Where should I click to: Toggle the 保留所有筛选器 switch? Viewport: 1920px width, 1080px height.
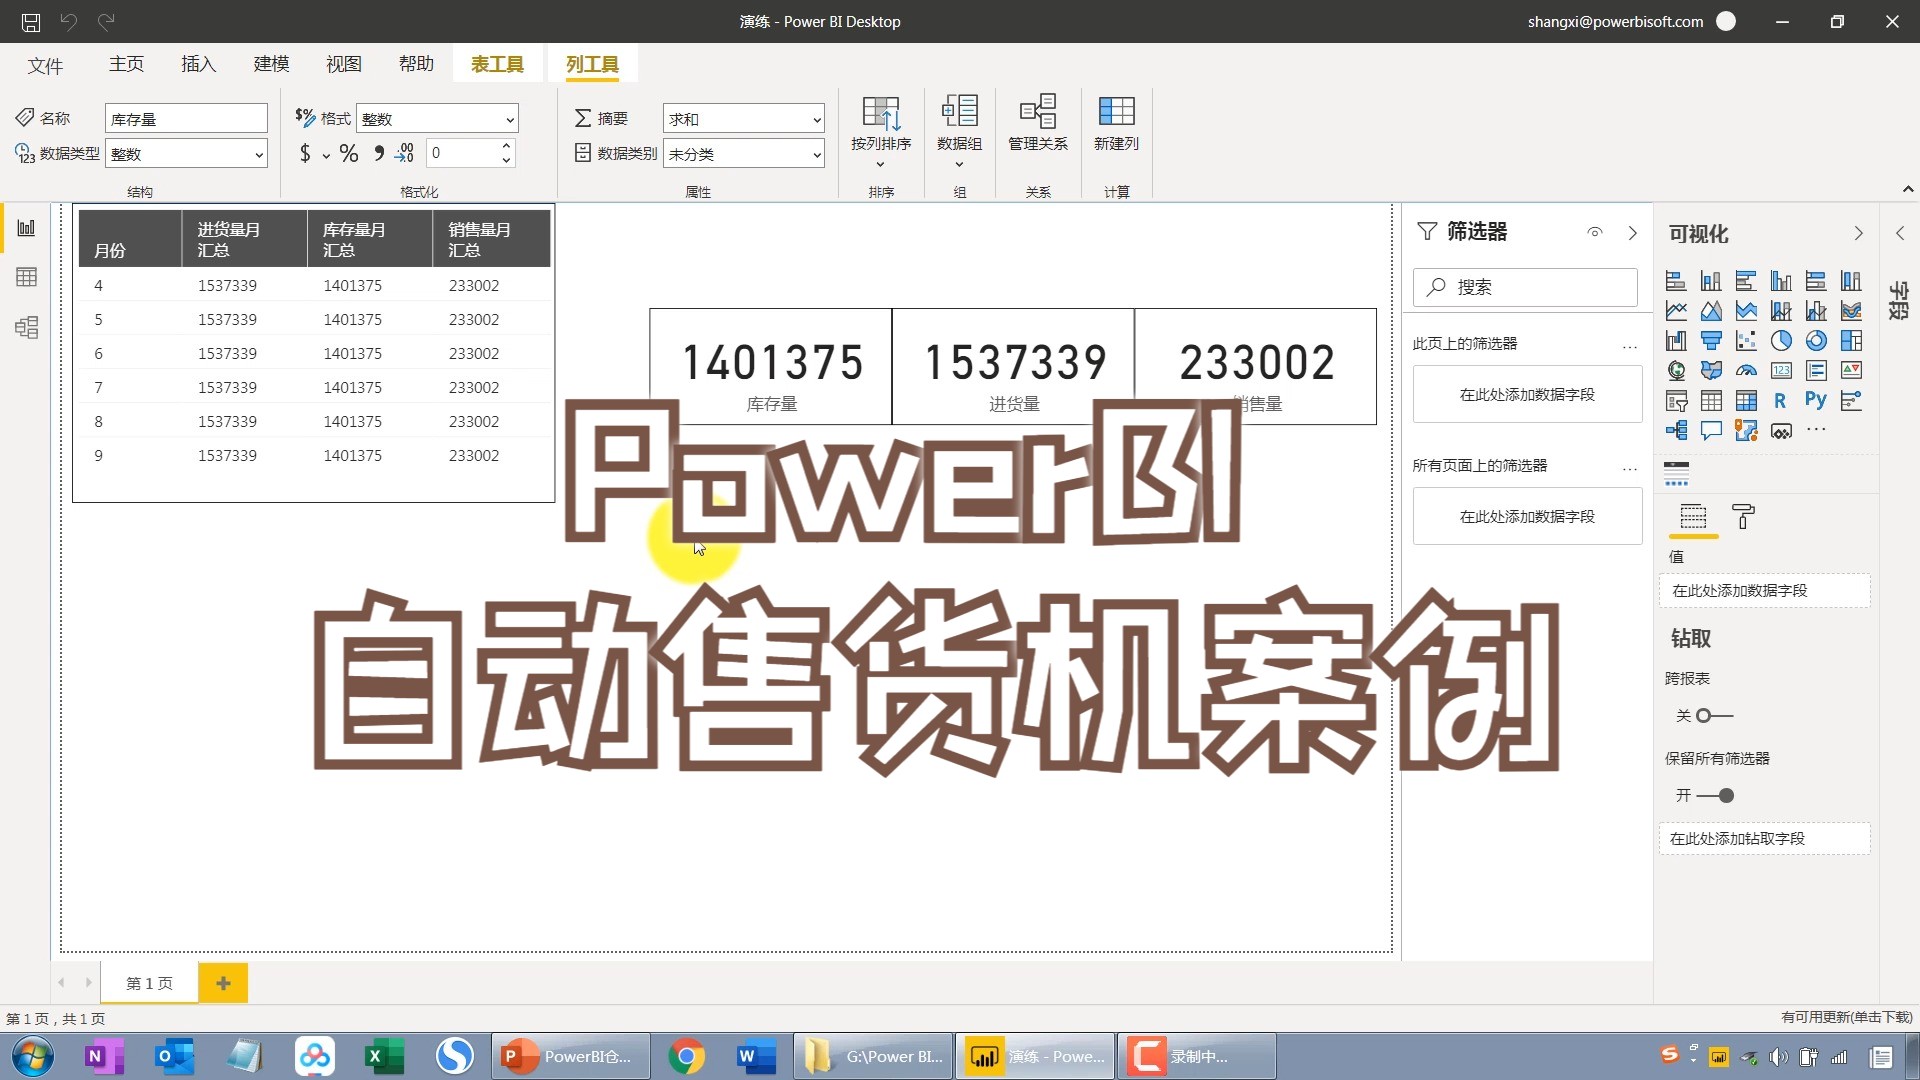(x=1716, y=795)
